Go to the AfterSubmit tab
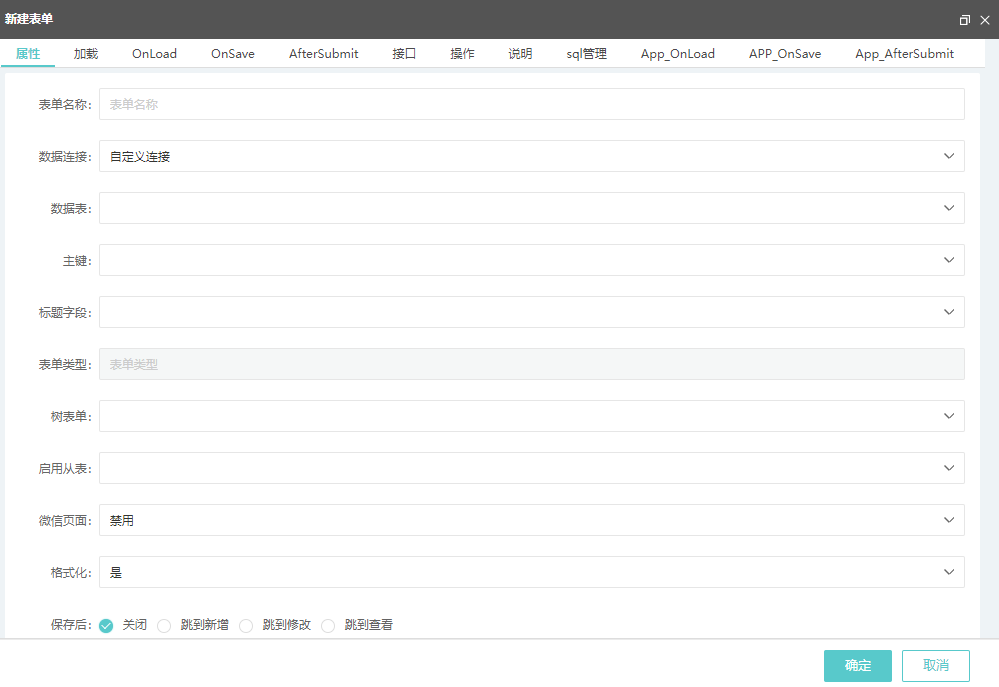Viewport: 999px width, 687px height. click(324, 54)
